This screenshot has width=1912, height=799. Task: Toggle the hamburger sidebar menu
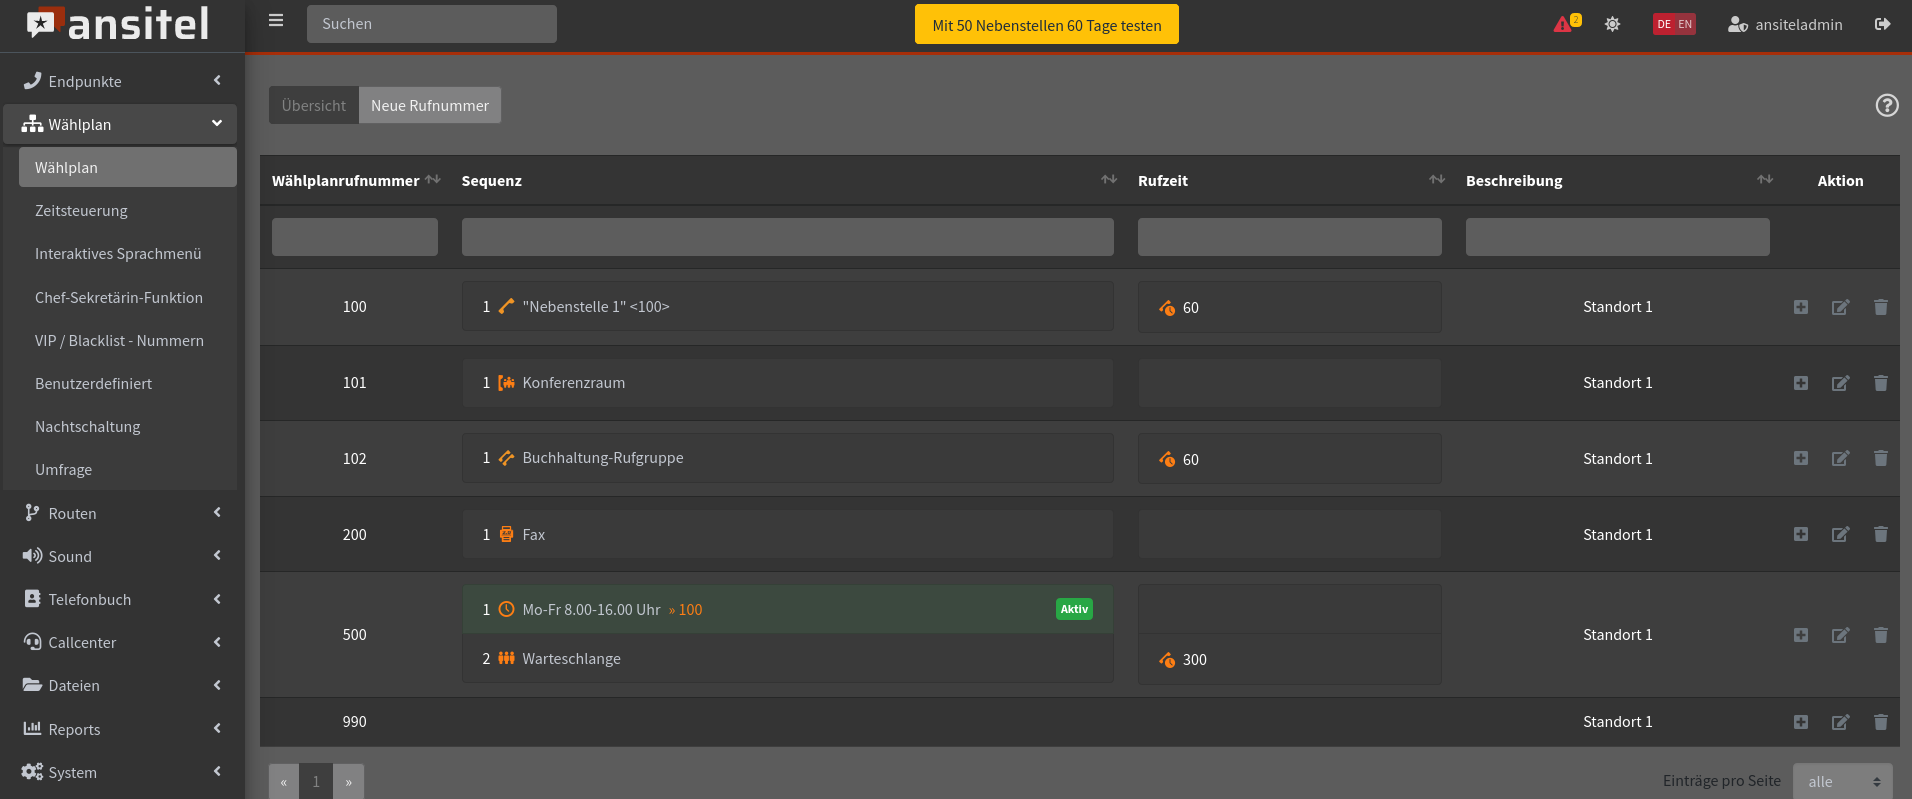[276, 21]
